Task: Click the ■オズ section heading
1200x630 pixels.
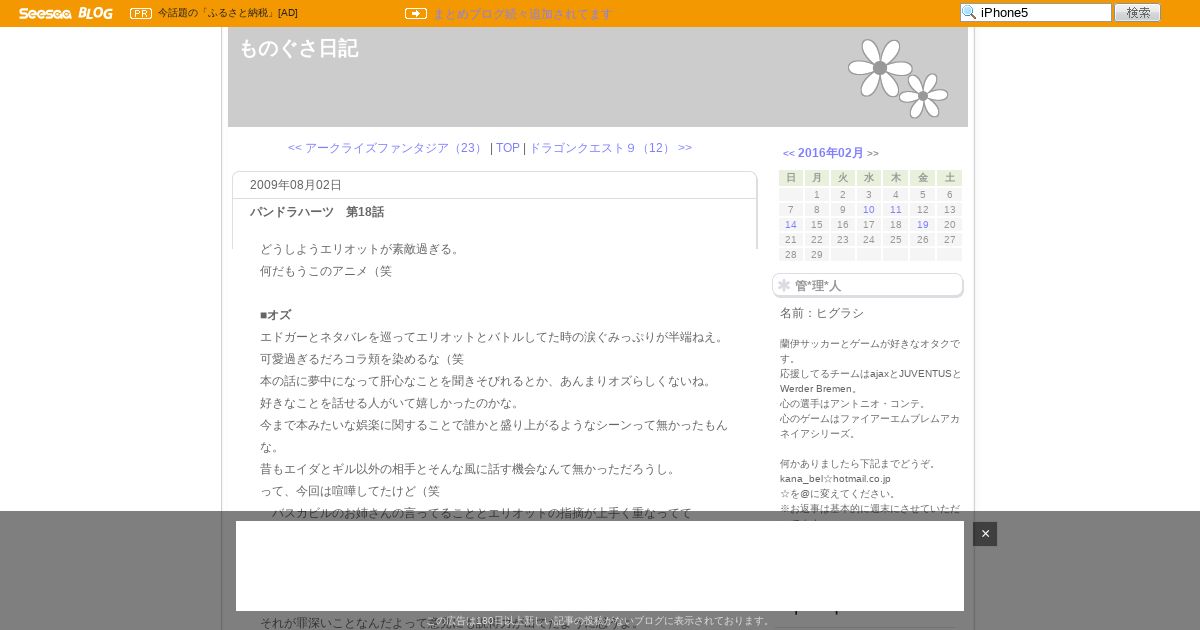Action: click(275, 315)
